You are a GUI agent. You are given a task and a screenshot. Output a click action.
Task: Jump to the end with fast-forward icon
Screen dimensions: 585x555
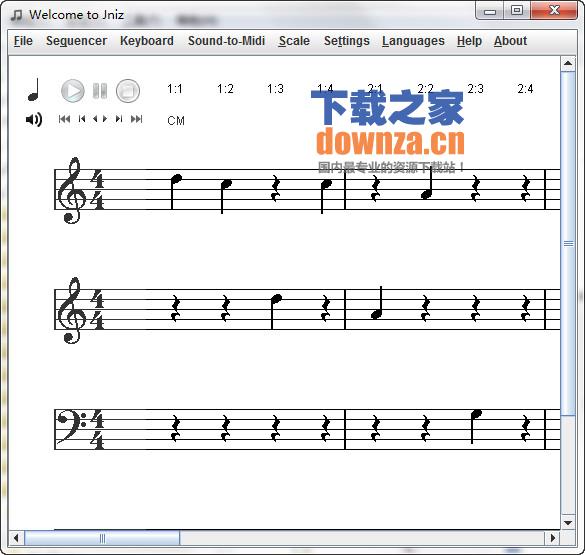(x=137, y=119)
